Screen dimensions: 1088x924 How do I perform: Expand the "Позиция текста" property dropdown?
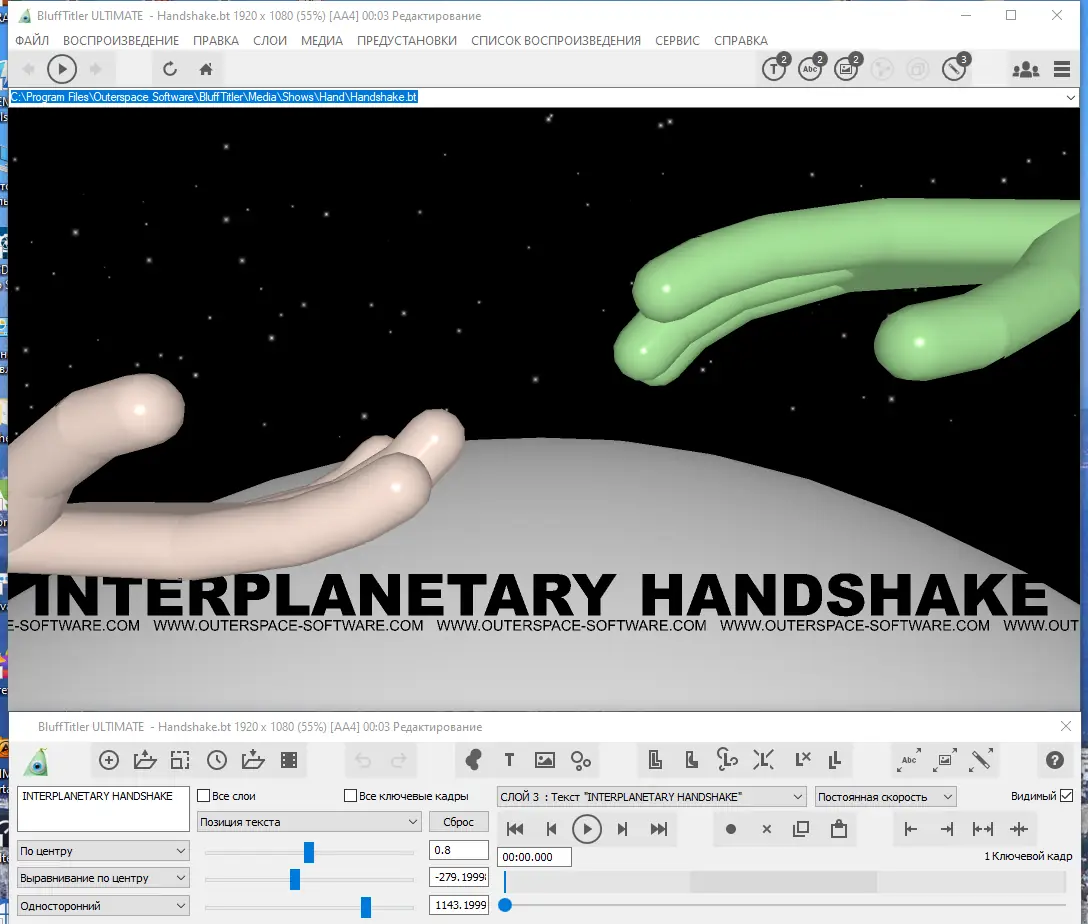click(x=309, y=822)
